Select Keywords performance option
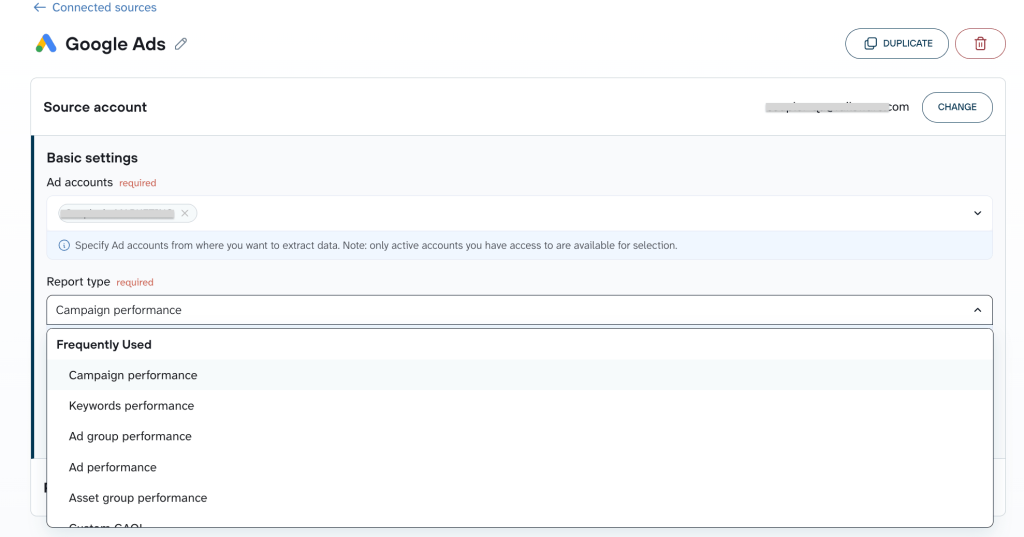Viewport: 1024px width, 537px height. point(520,406)
